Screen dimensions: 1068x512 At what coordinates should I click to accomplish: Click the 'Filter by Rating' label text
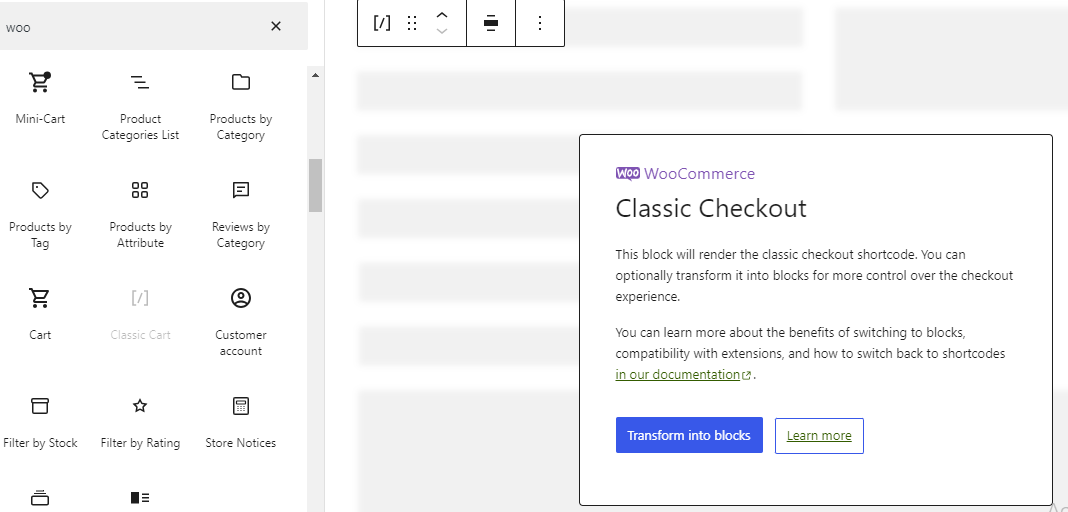140,443
